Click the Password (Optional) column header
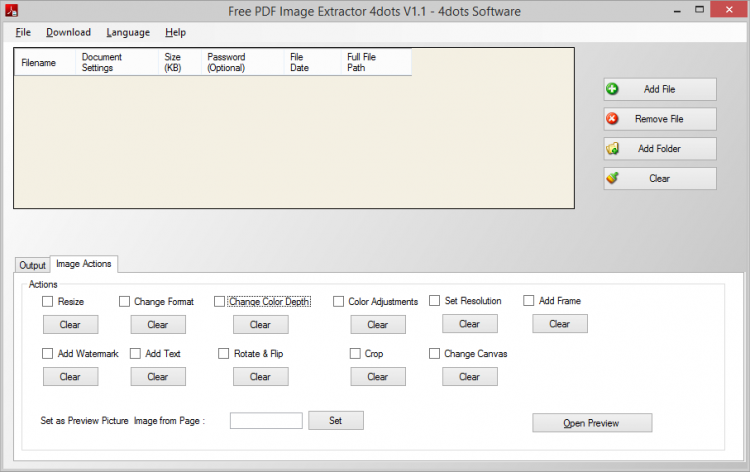 [243, 62]
